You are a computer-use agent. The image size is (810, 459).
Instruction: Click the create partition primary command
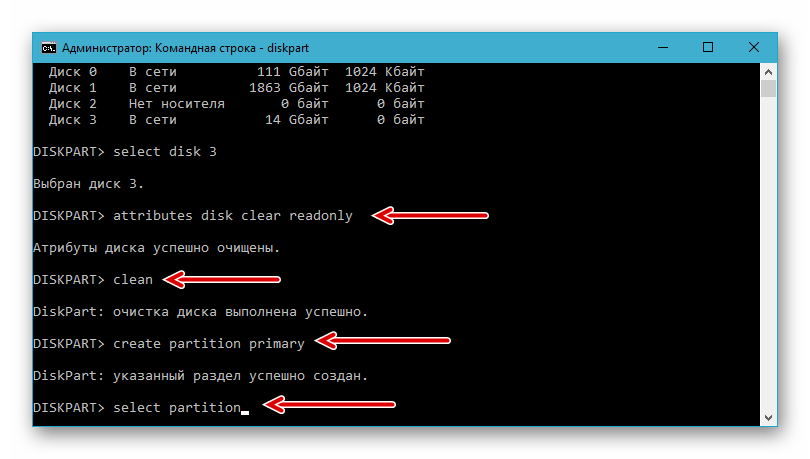click(209, 344)
